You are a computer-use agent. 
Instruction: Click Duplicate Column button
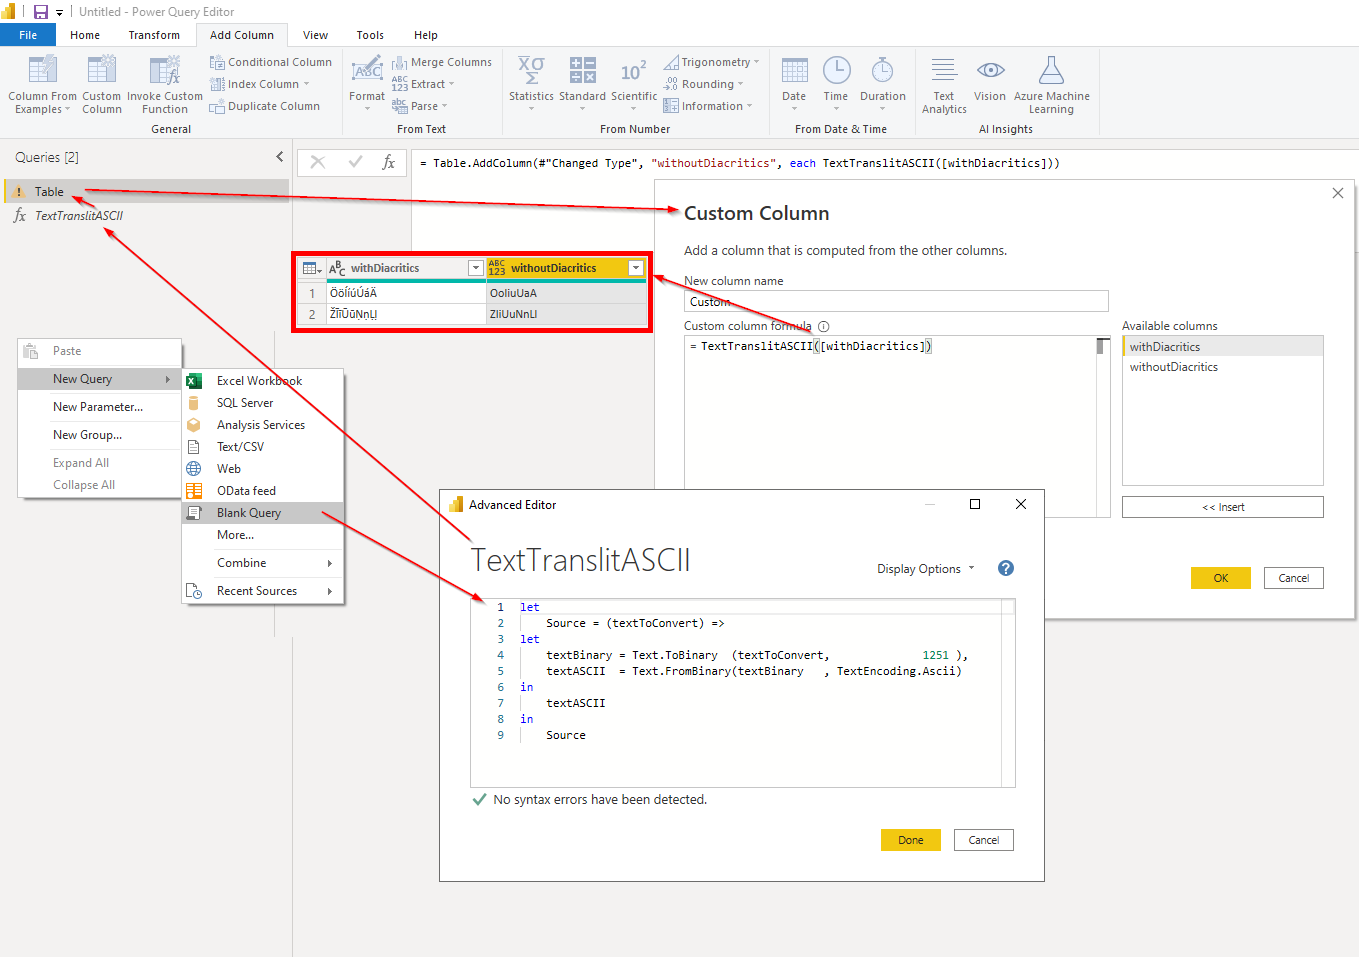click(x=265, y=106)
